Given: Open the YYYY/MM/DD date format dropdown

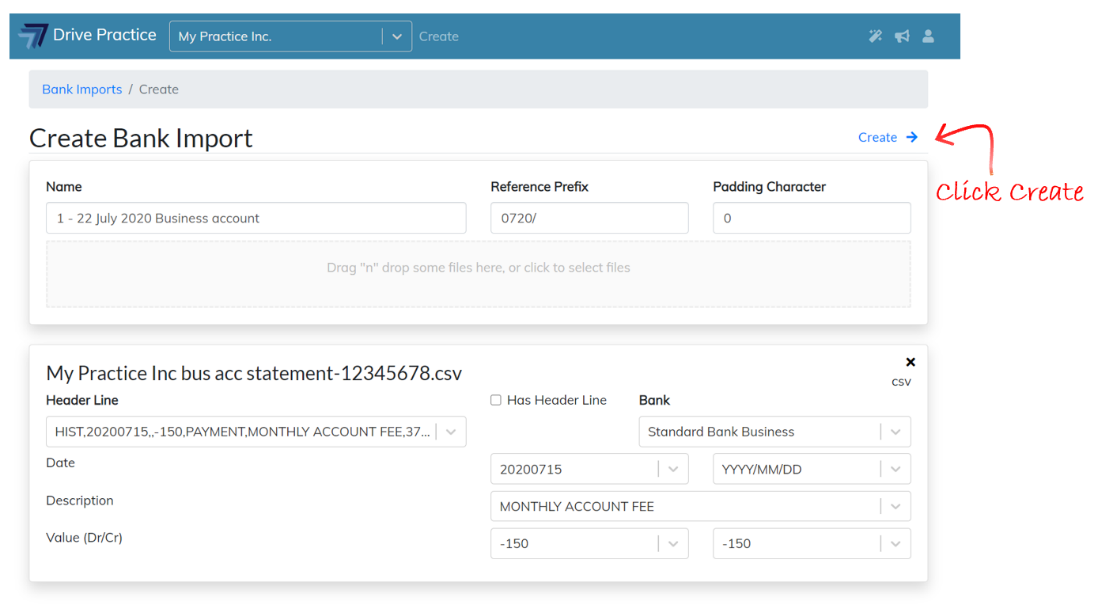Looking at the screenshot, I should click(x=896, y=469).
